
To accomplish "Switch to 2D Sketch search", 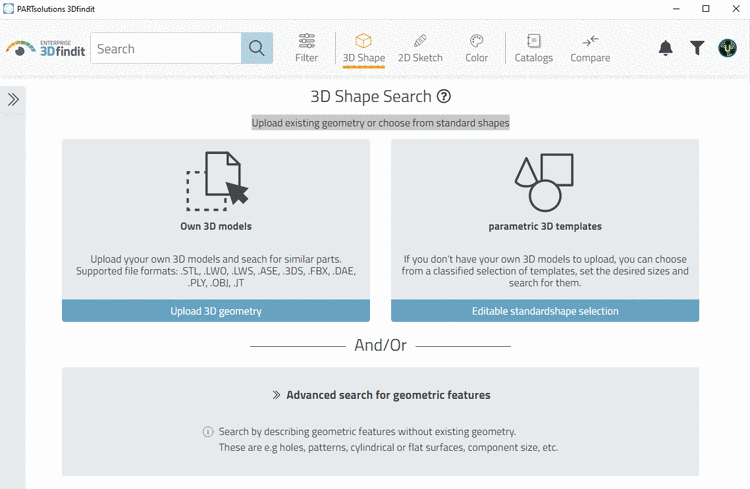I will pyautogui.click(x=420, y=47).
